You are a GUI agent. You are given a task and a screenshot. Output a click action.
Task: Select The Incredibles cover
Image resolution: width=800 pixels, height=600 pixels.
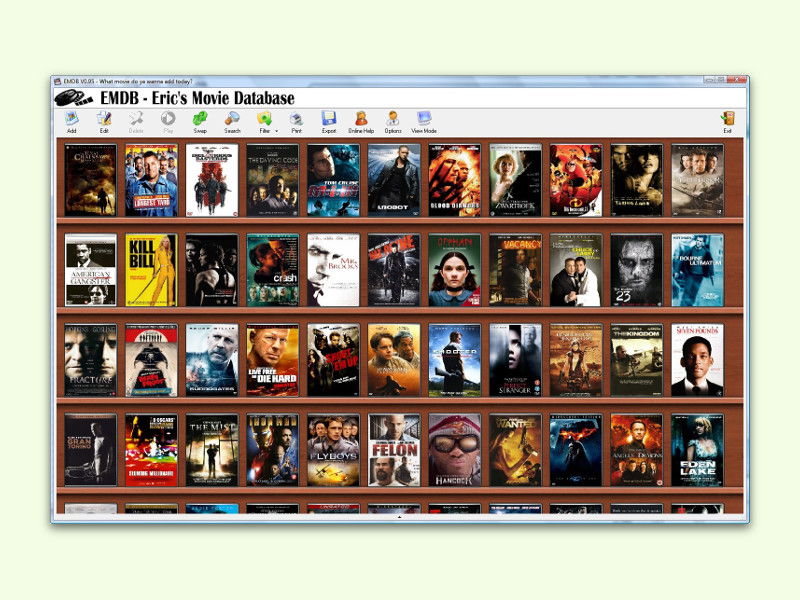click(576, 180)
